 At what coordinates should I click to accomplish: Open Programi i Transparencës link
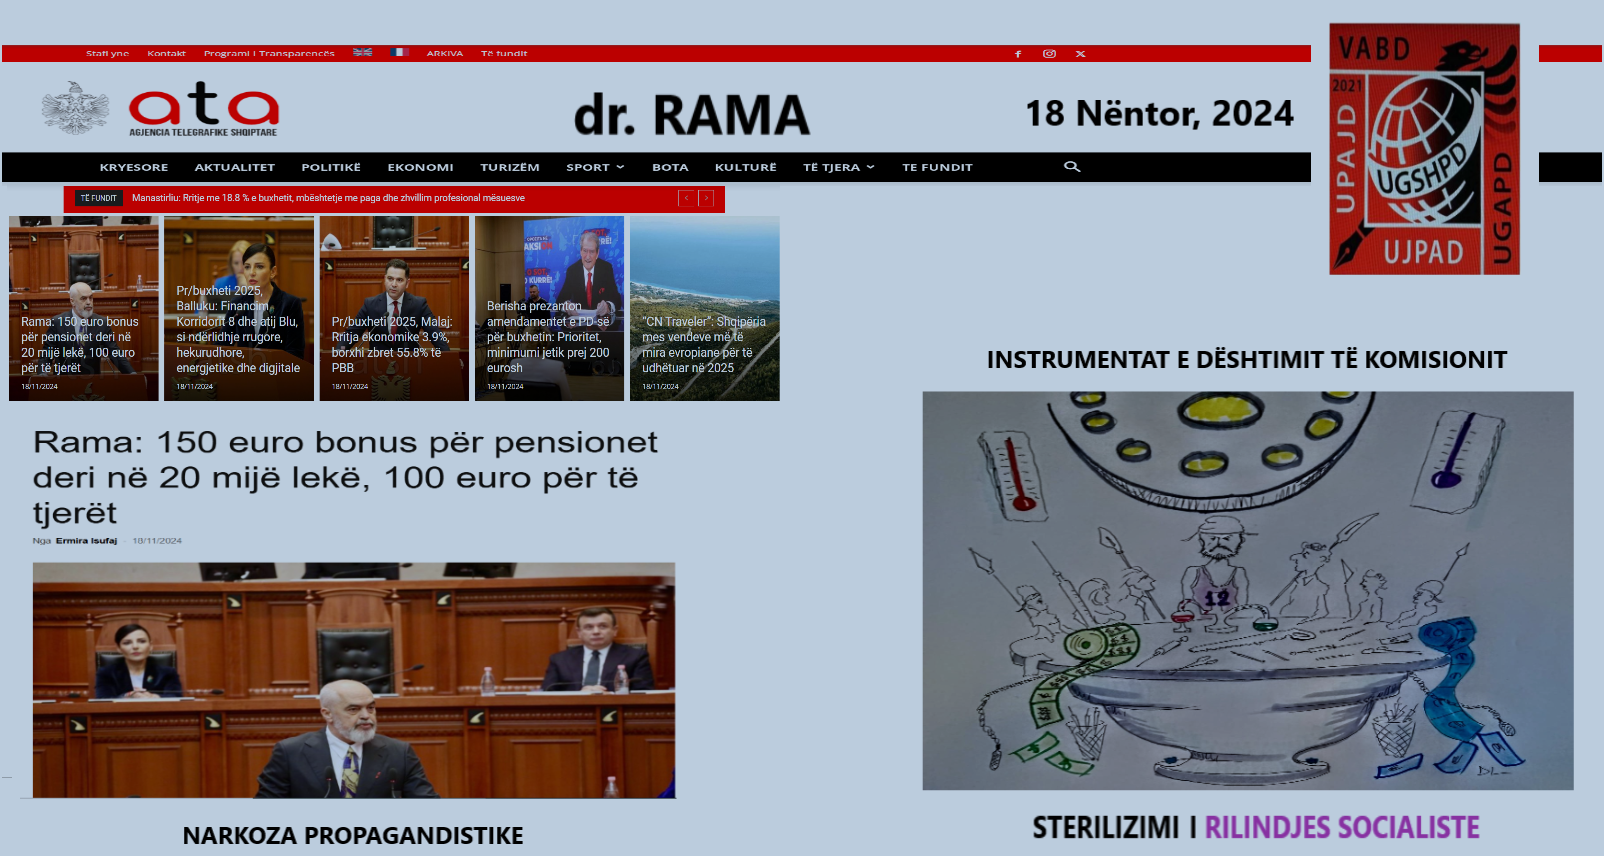[x=269, y=54]
